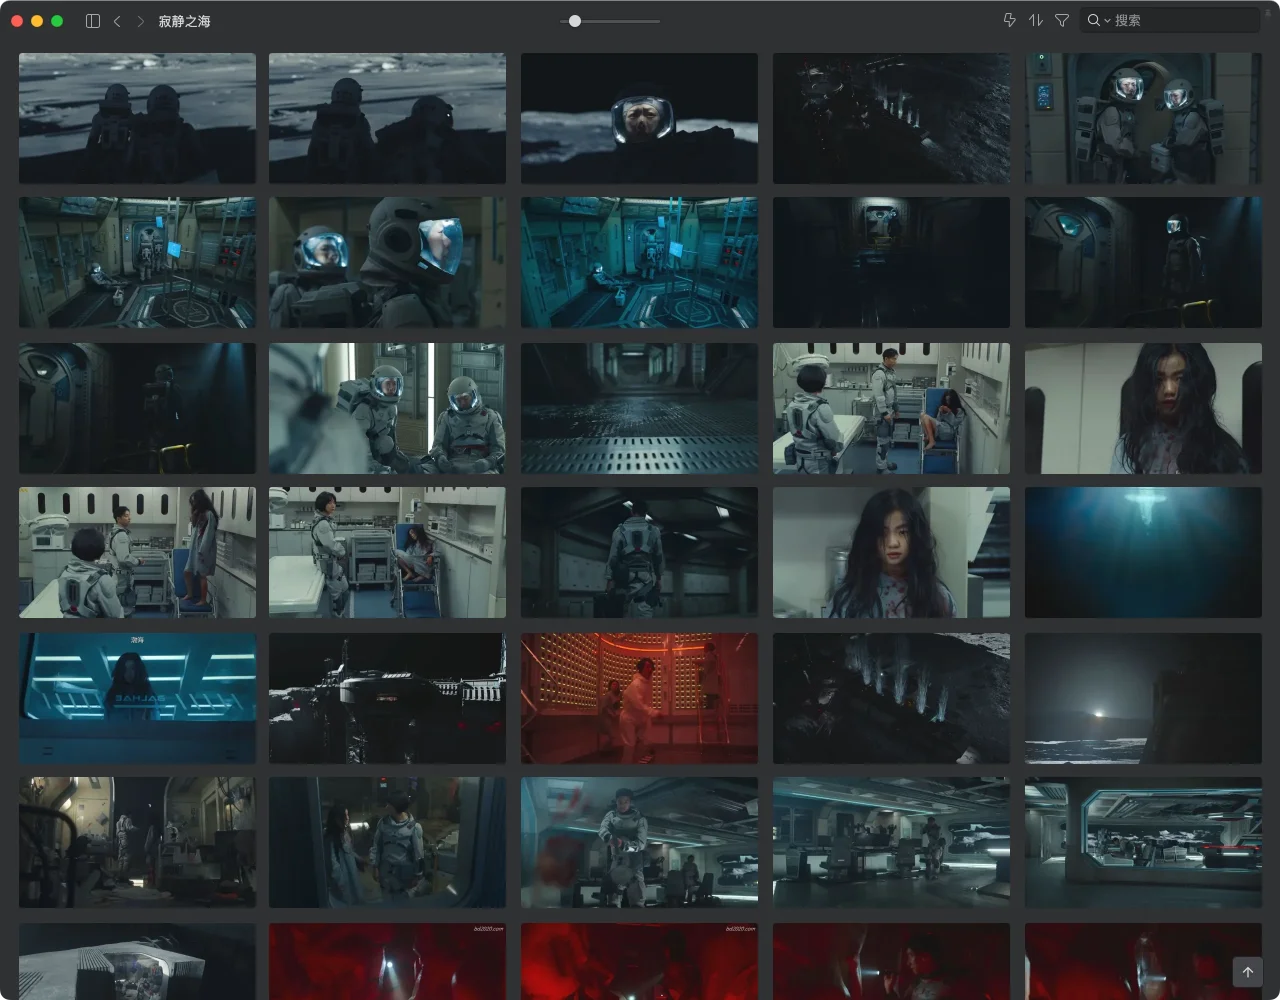Screen dimensions: 1280x1000
Task: Select the dark aerial lunar base thumbnail
Action: (891, 118)
